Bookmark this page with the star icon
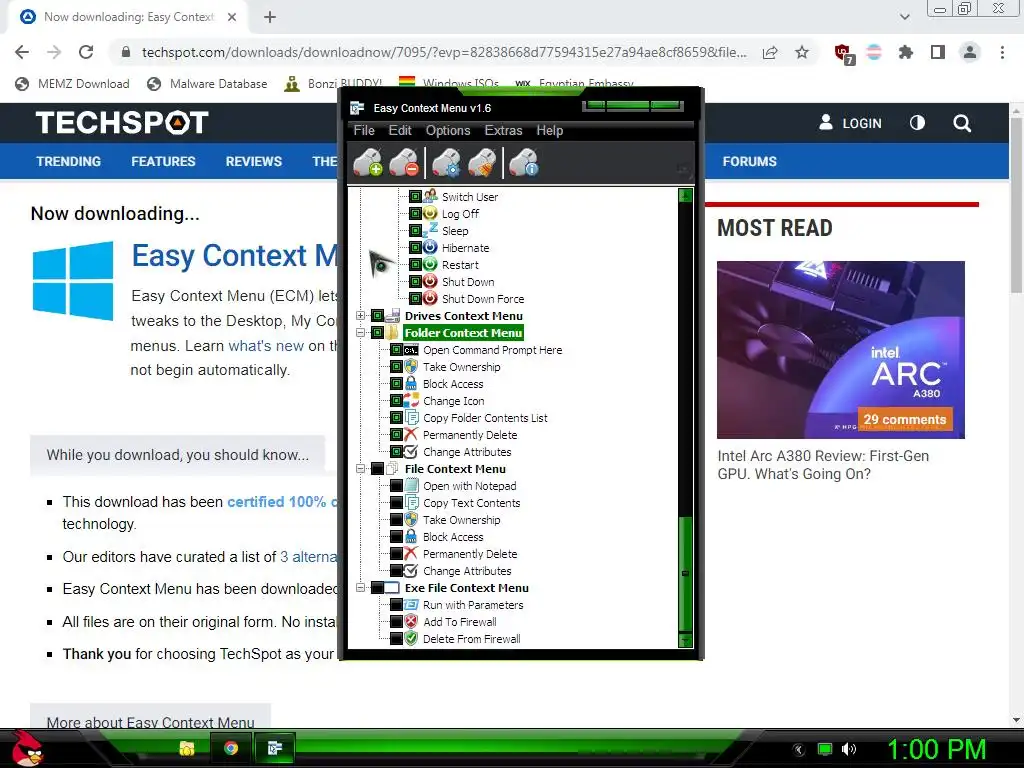This screenshot has width=1024, height=768. point(802,52)
